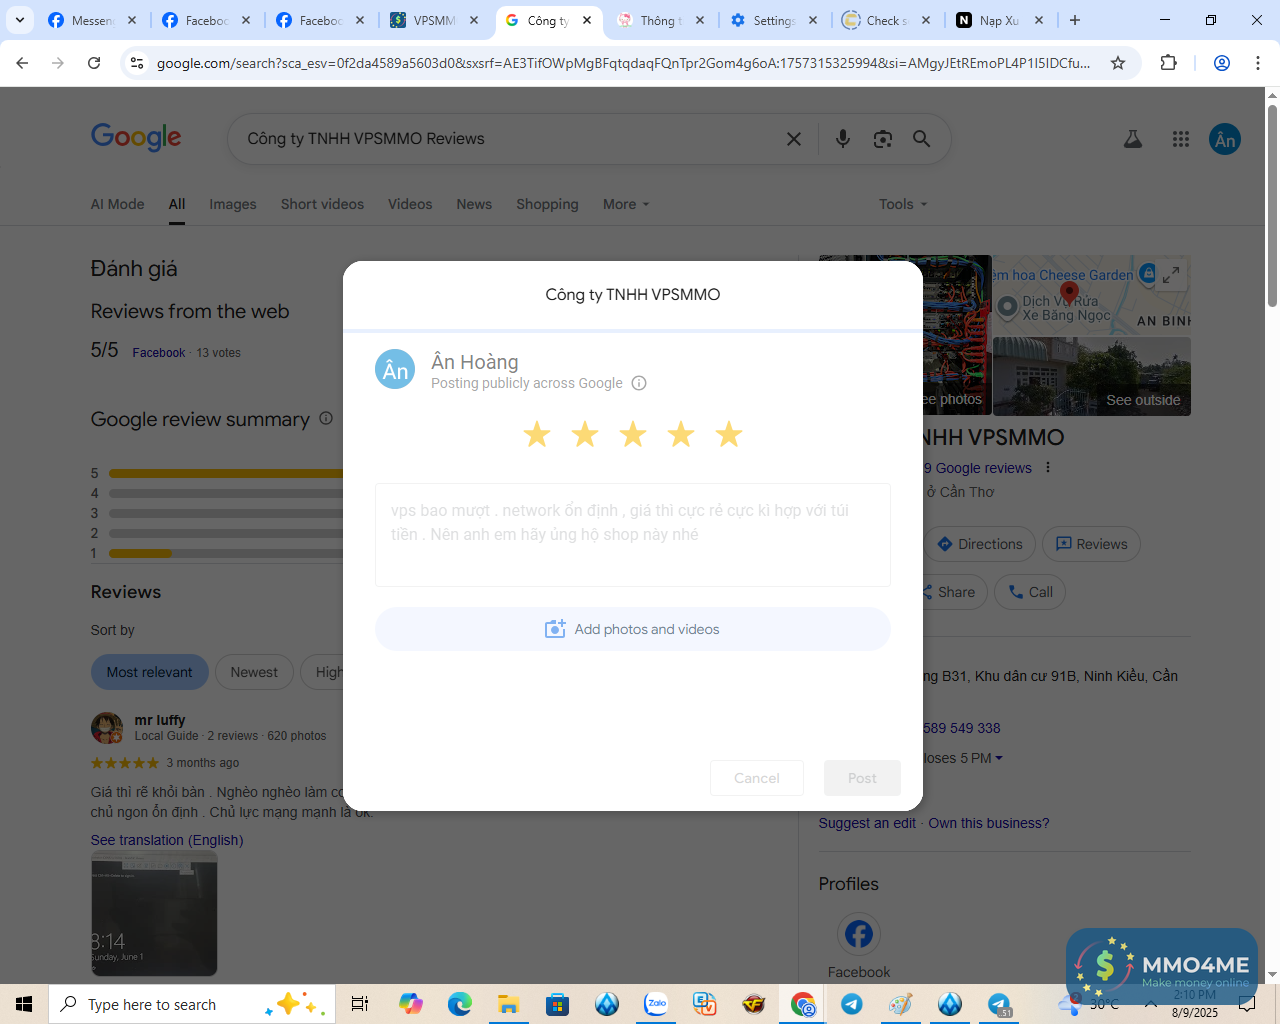Screen dimensions: 1280x1024
Task: Click Add photos and videos
Action: (632, 629)
